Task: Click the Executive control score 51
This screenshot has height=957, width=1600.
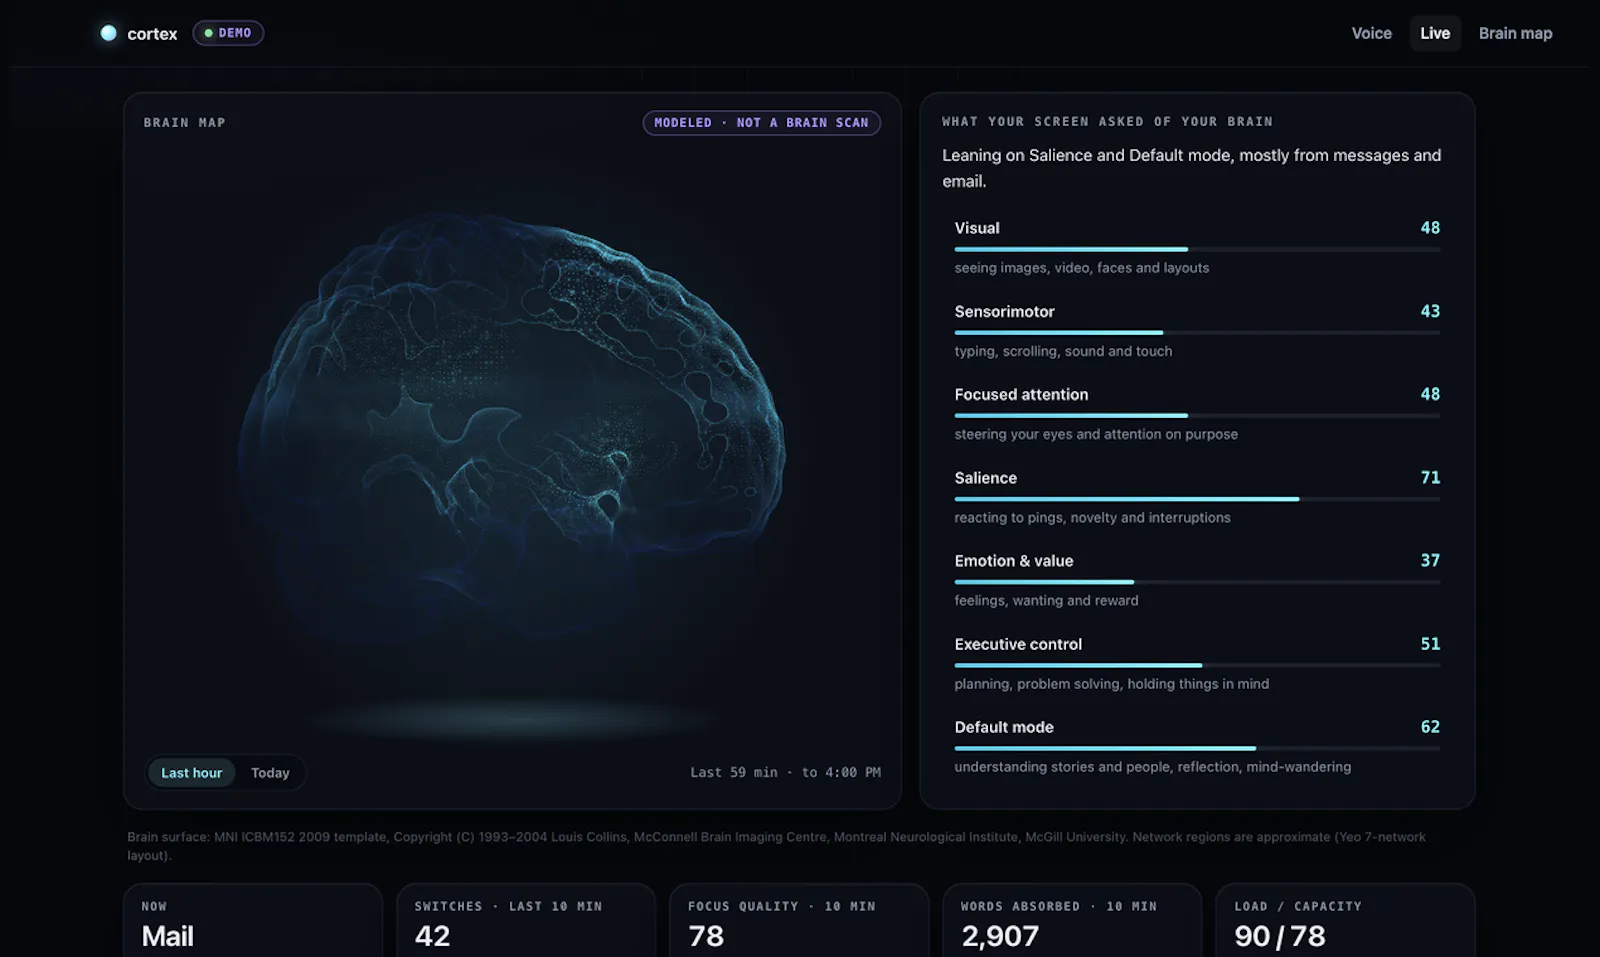Action: click(1430, 644)
